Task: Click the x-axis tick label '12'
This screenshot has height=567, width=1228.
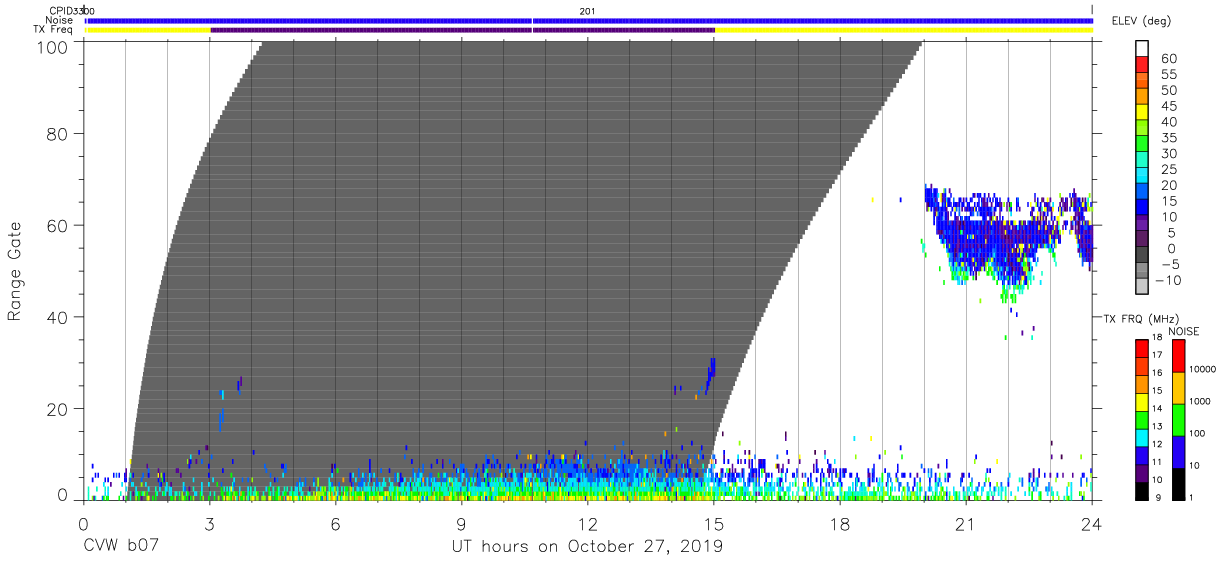Action: point(587,524)
